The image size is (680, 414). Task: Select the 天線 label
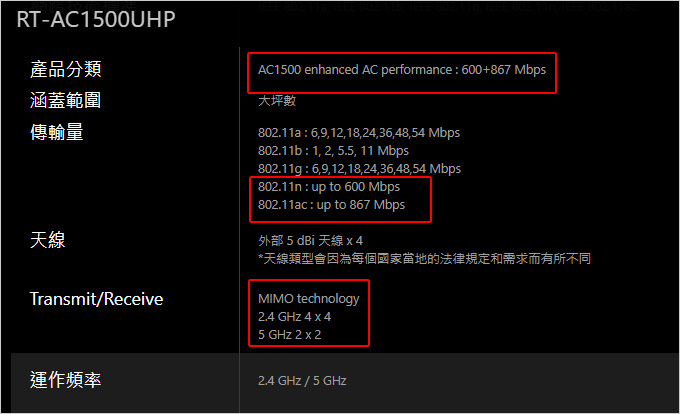pos(48,240)
